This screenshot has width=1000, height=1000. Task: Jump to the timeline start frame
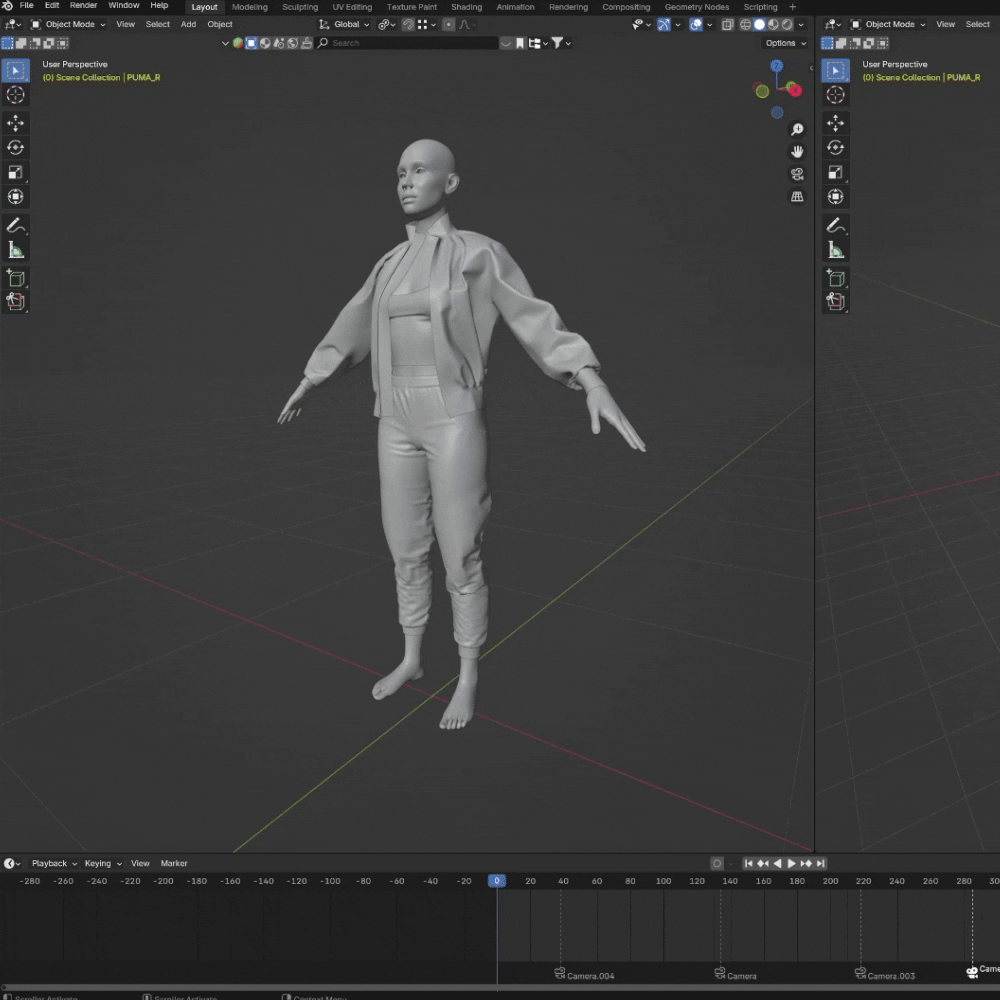tap(749, 864)
